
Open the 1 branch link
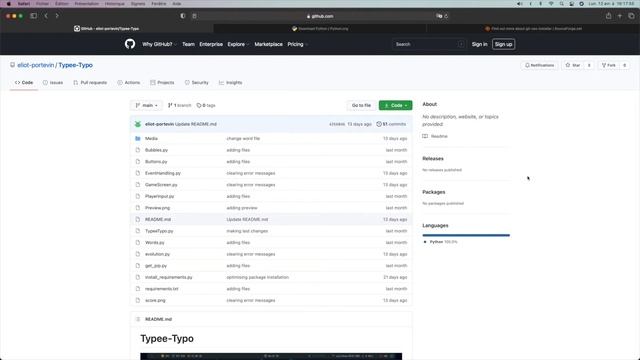[180, 105]
